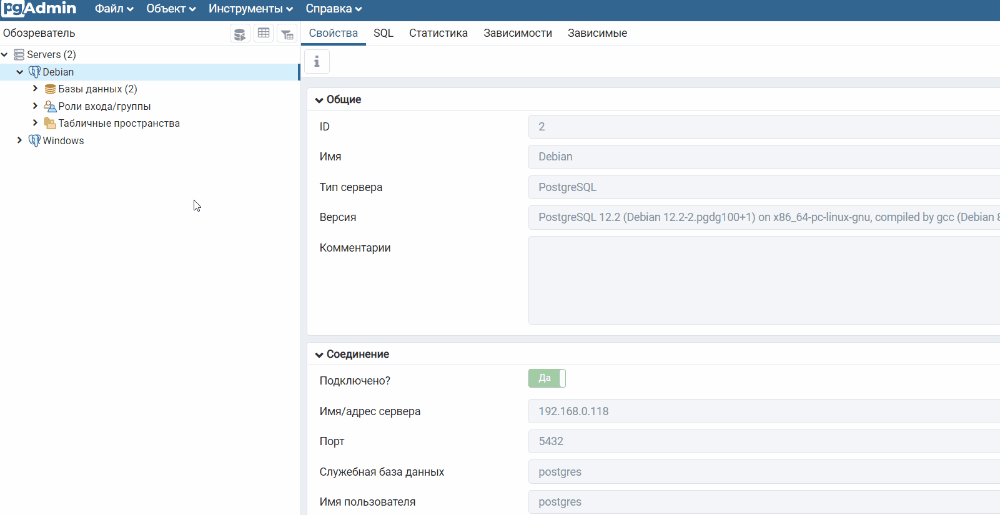1000x515 pixels.
Task: Switch to the SQL tab
Action: point(383,33)
